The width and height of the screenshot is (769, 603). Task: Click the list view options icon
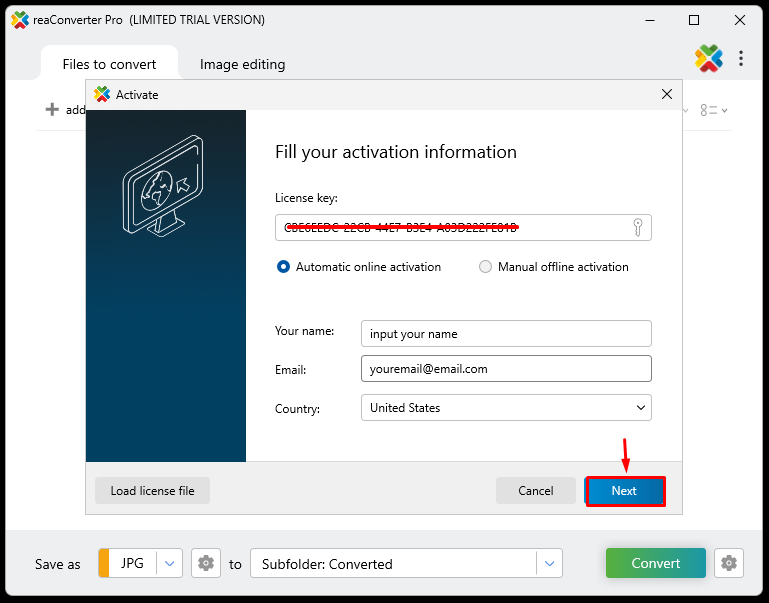713,110
